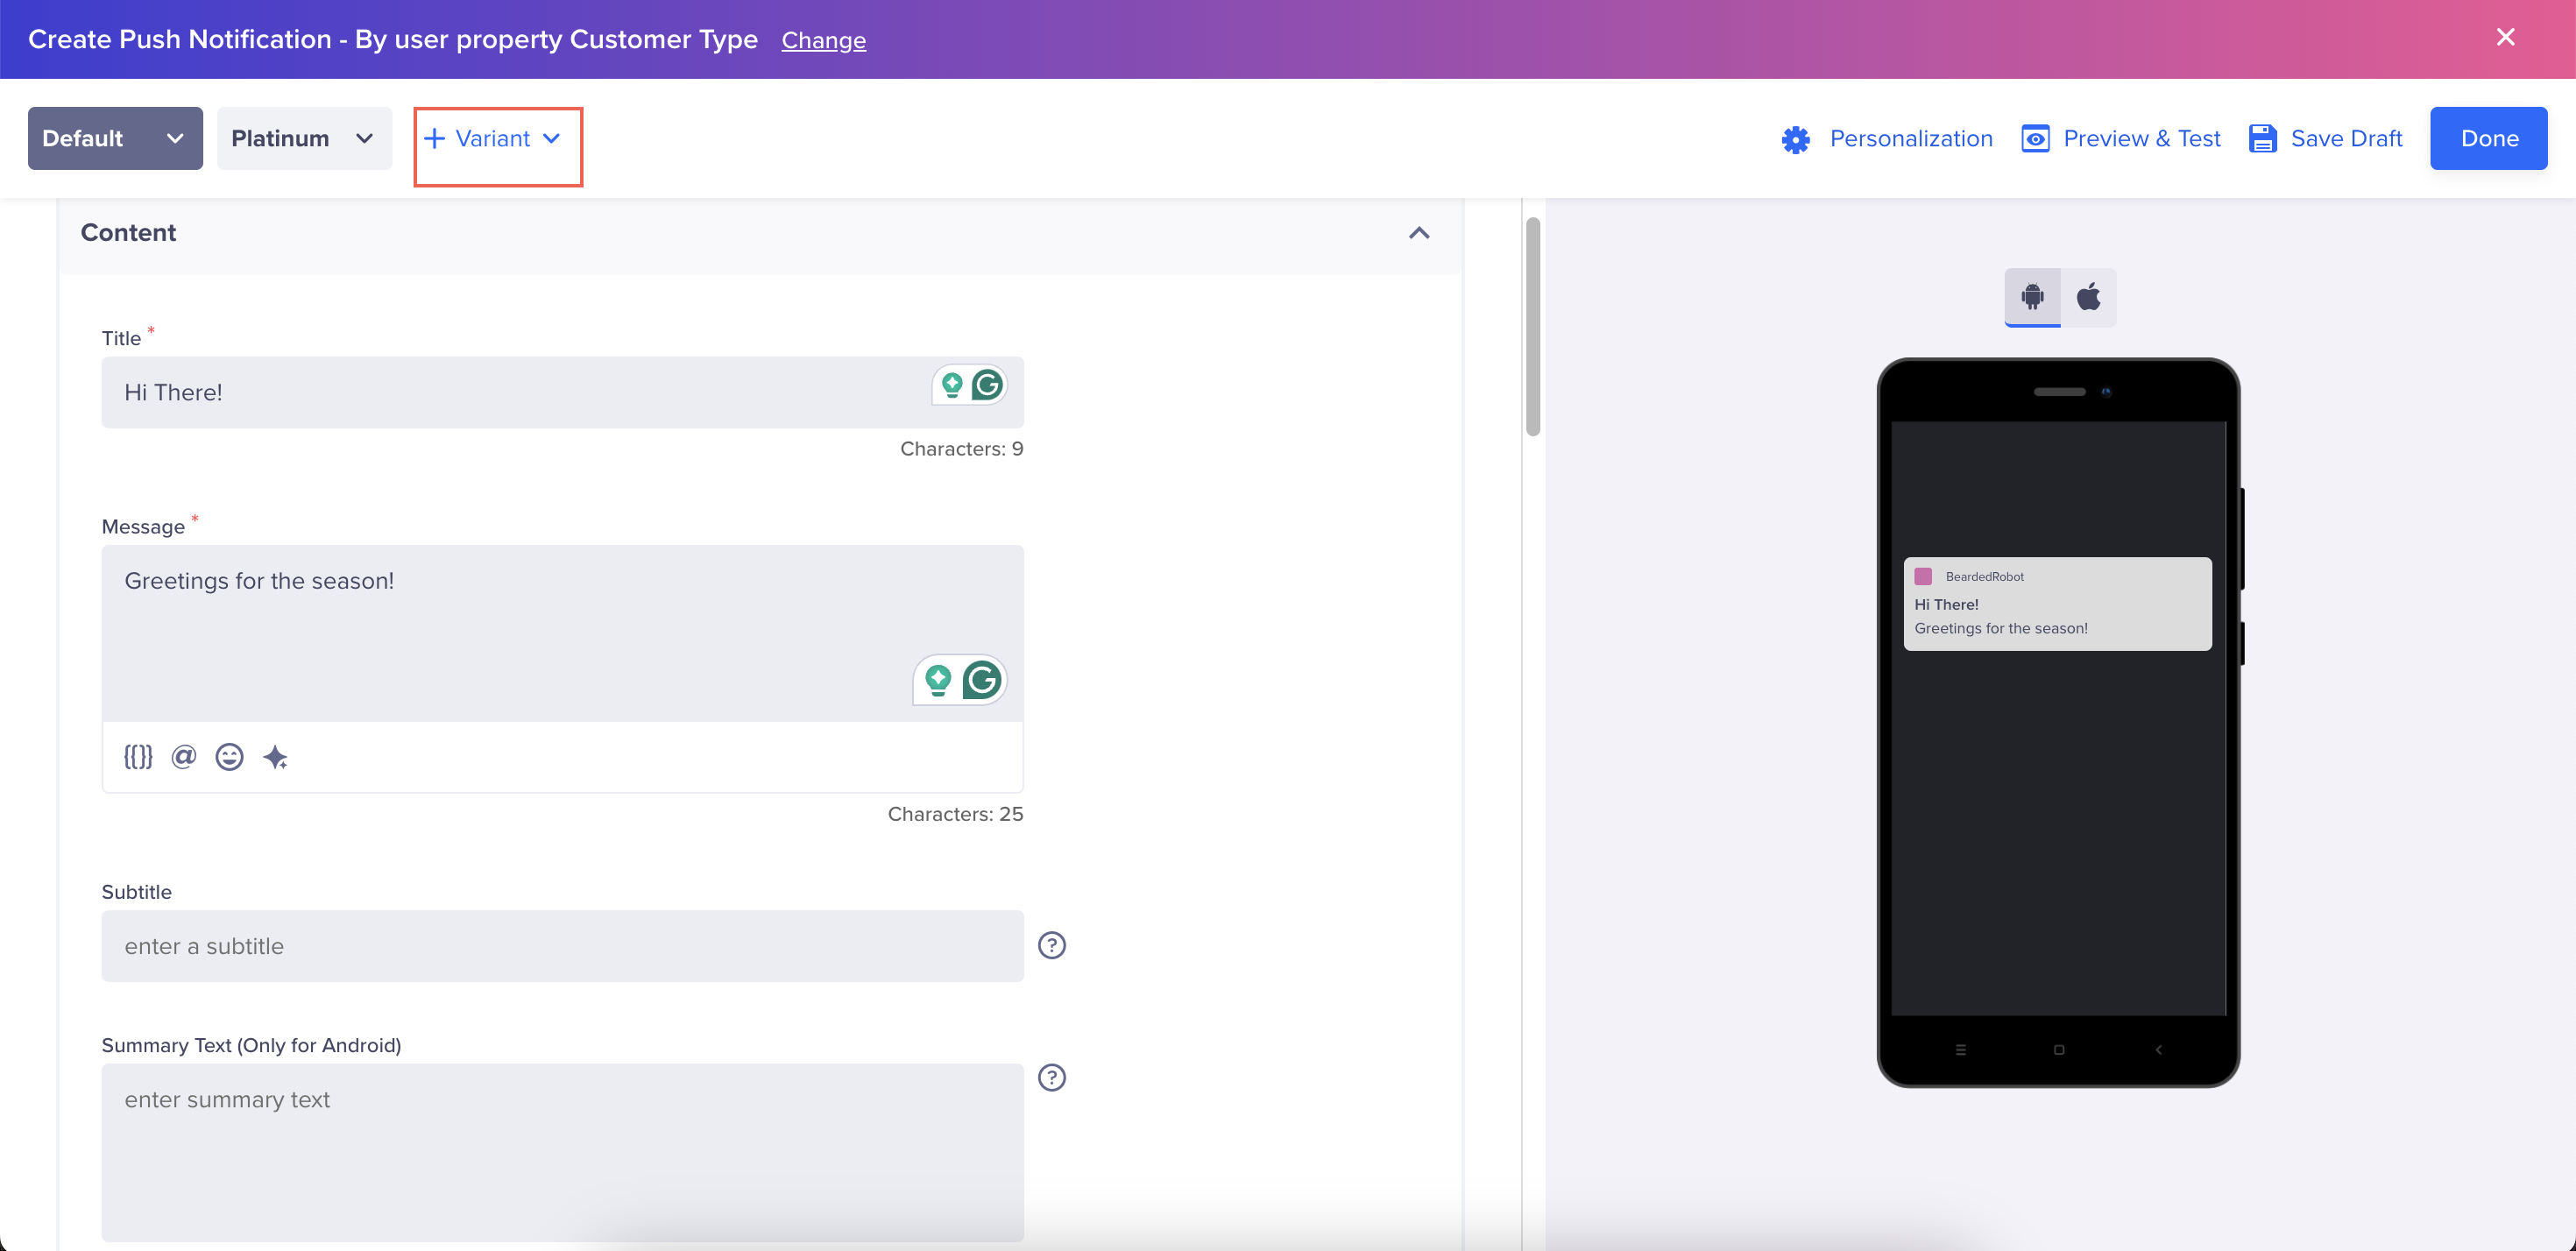
Task: Click into the Subtitle input field
Action: [561, 945]
